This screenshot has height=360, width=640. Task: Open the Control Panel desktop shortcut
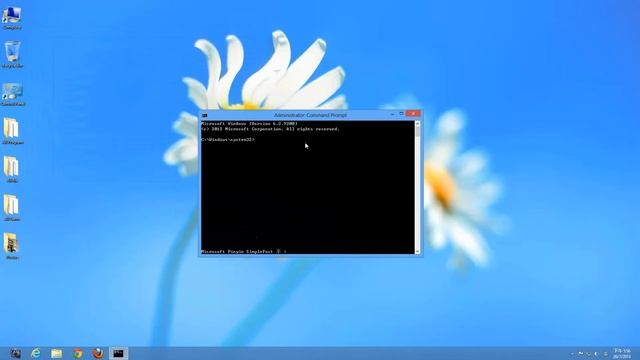pos(13,94)
